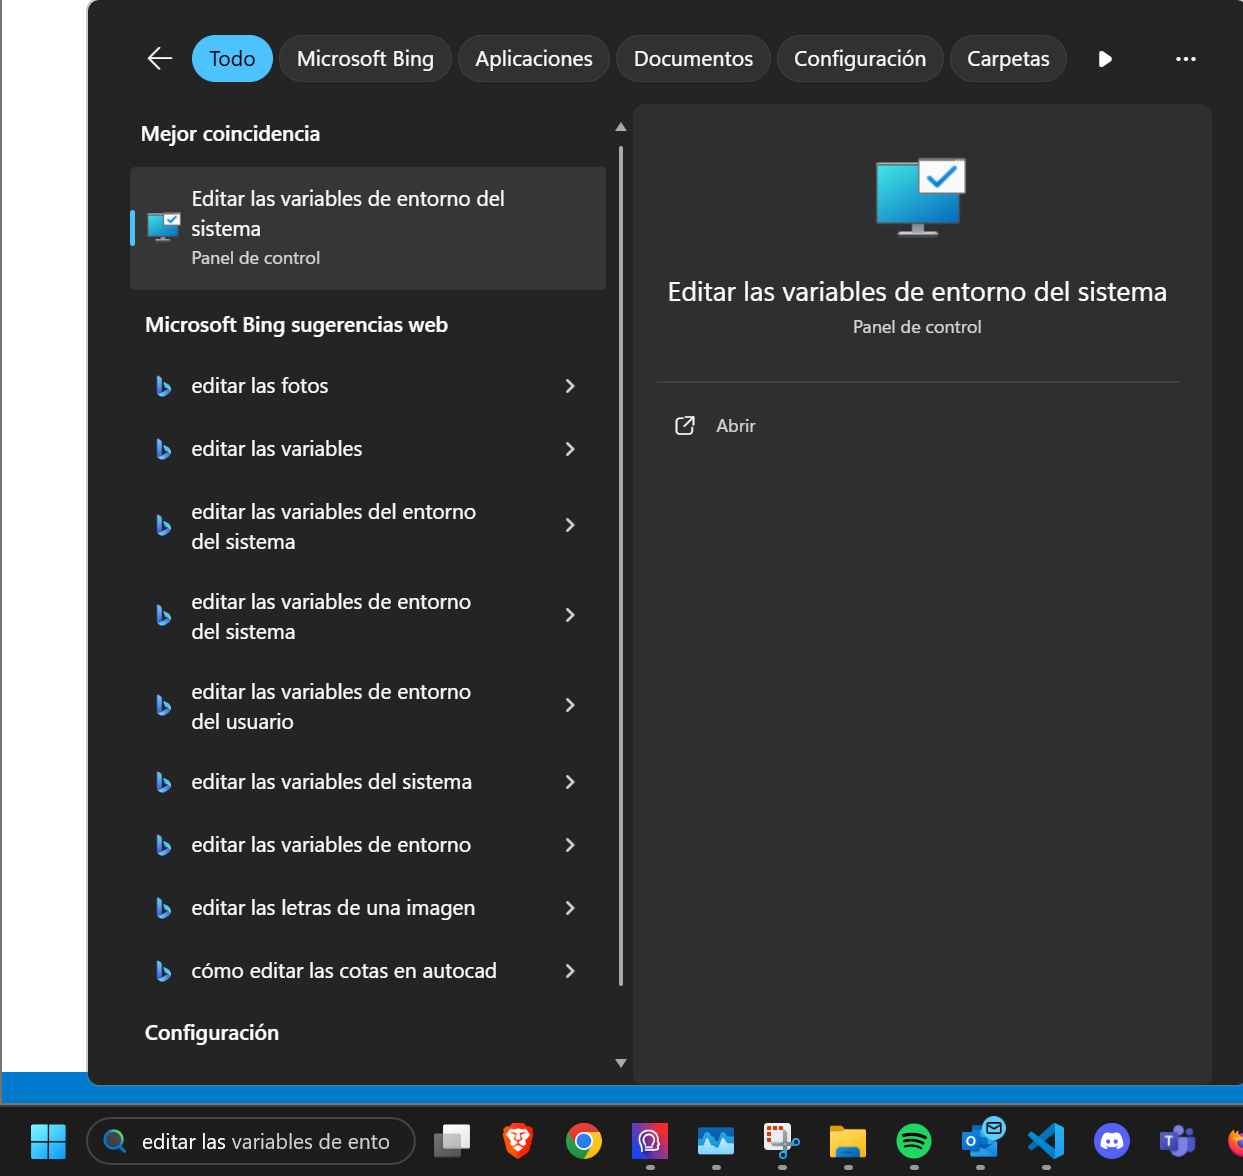Expand chevron for editar las variables

click(570, 449)
